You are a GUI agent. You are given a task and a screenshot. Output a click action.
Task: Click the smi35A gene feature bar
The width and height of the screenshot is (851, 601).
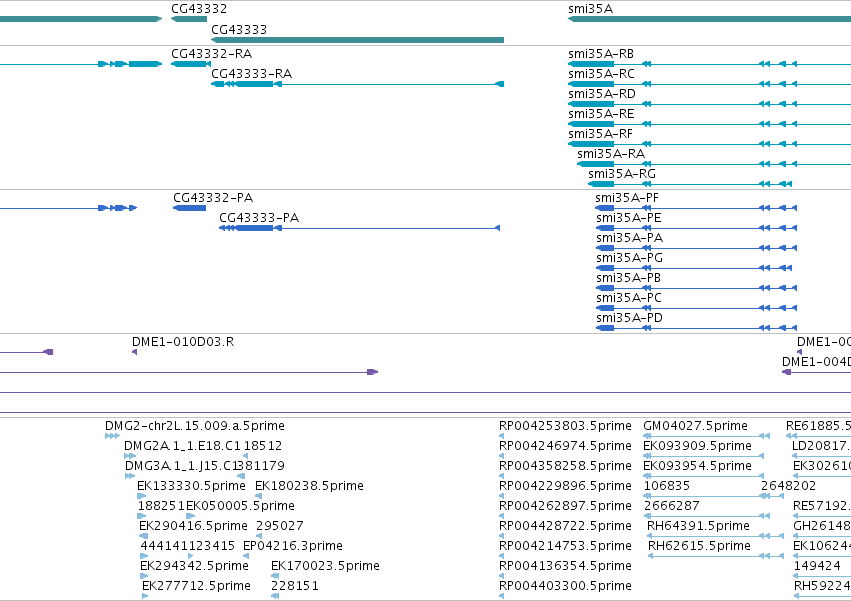(709, 19)
